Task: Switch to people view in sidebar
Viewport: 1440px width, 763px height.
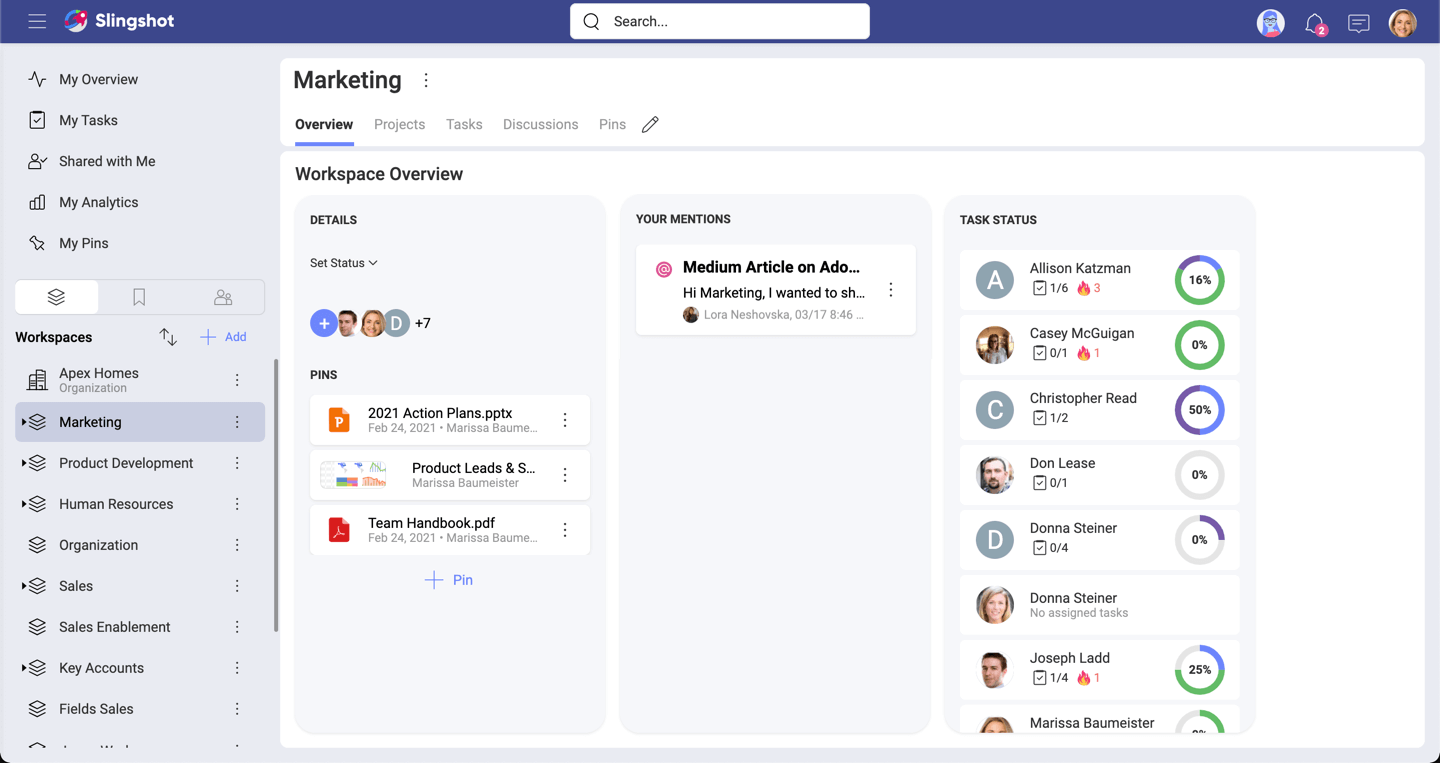Action: pyautogui.click(x=223, y=297)
